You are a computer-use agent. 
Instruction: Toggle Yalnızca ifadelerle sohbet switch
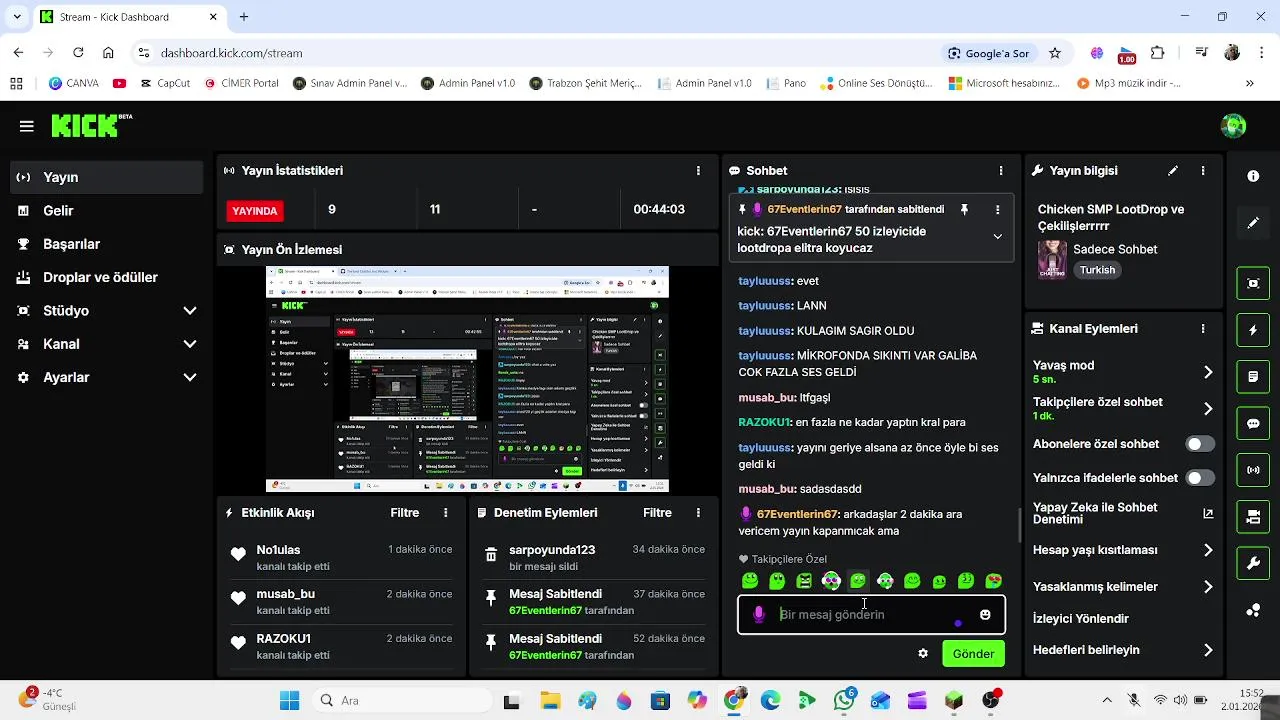(1200, 478)
